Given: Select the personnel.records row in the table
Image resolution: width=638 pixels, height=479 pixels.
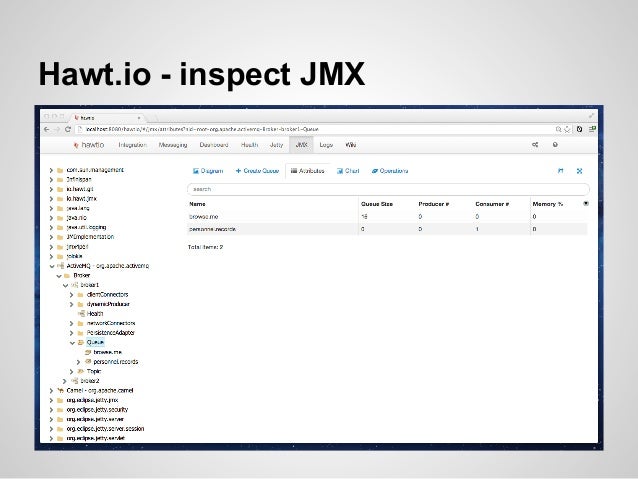Looking at the screenshot, I should (387, 229).
